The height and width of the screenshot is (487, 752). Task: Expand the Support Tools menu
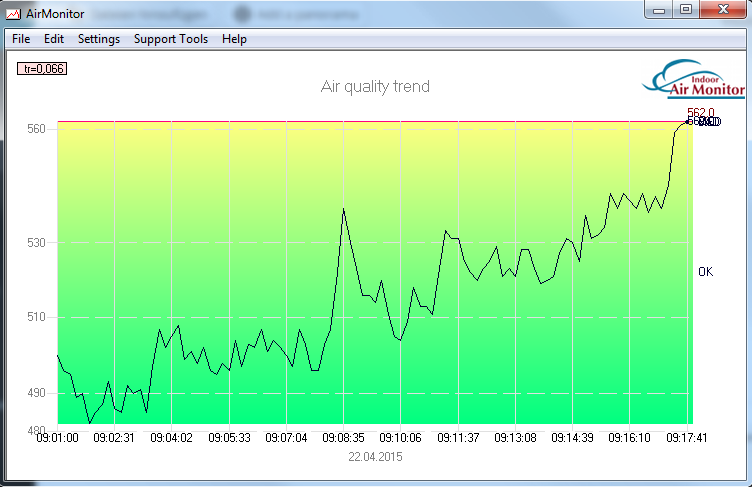coord(171,39)
